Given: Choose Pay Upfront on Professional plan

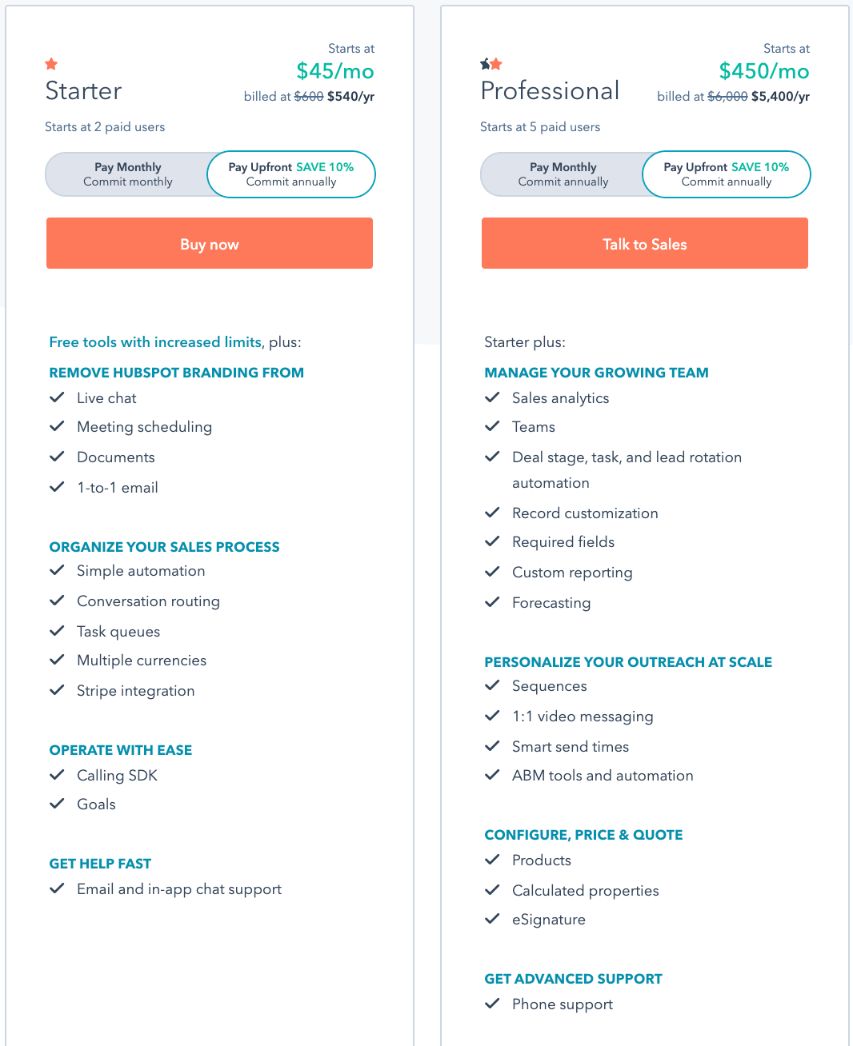Looking at the screenshot, I should (x=726, y=175).
